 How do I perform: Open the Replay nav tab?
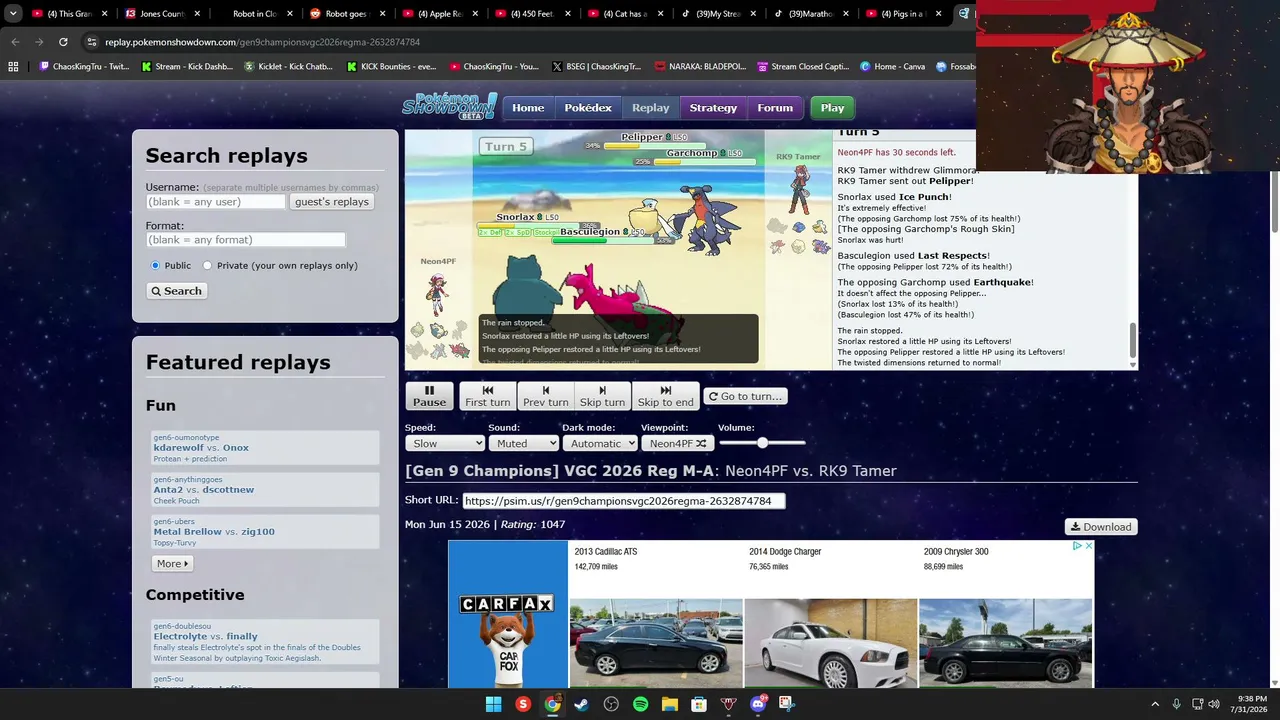650,108
